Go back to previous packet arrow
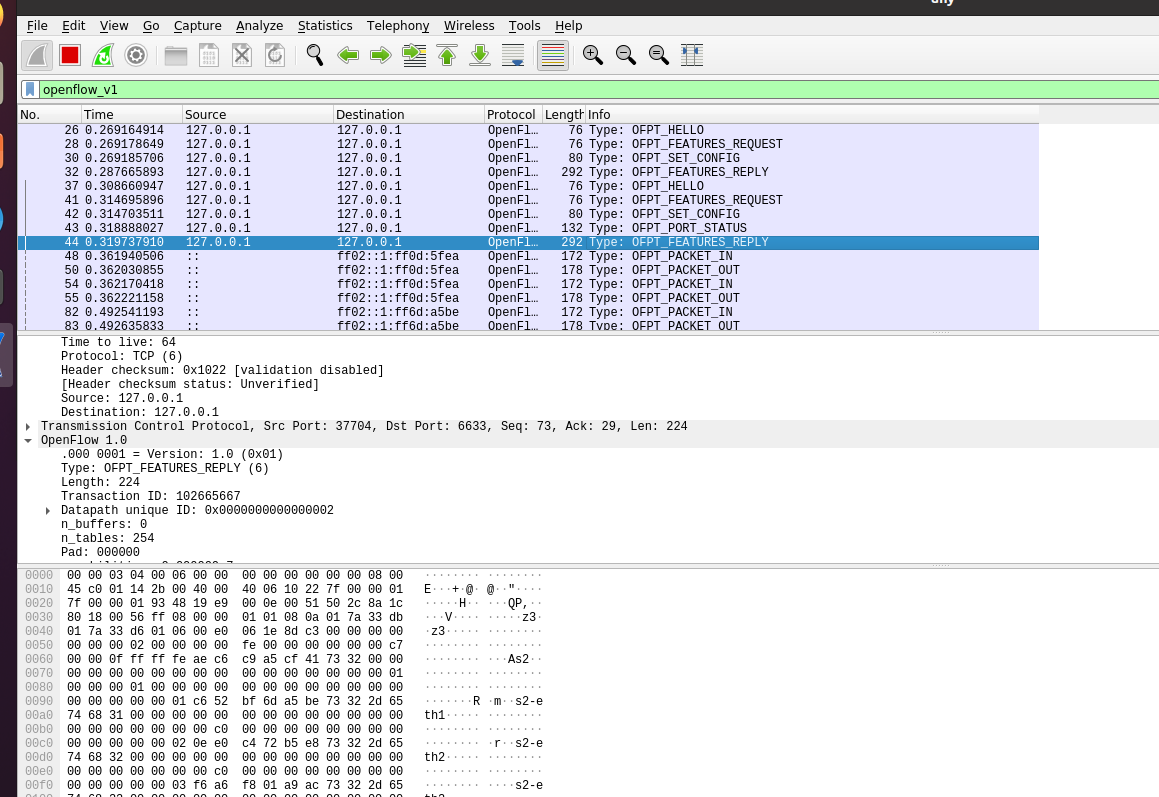This screenshot has height=797, width=1159. pos(348,55)
